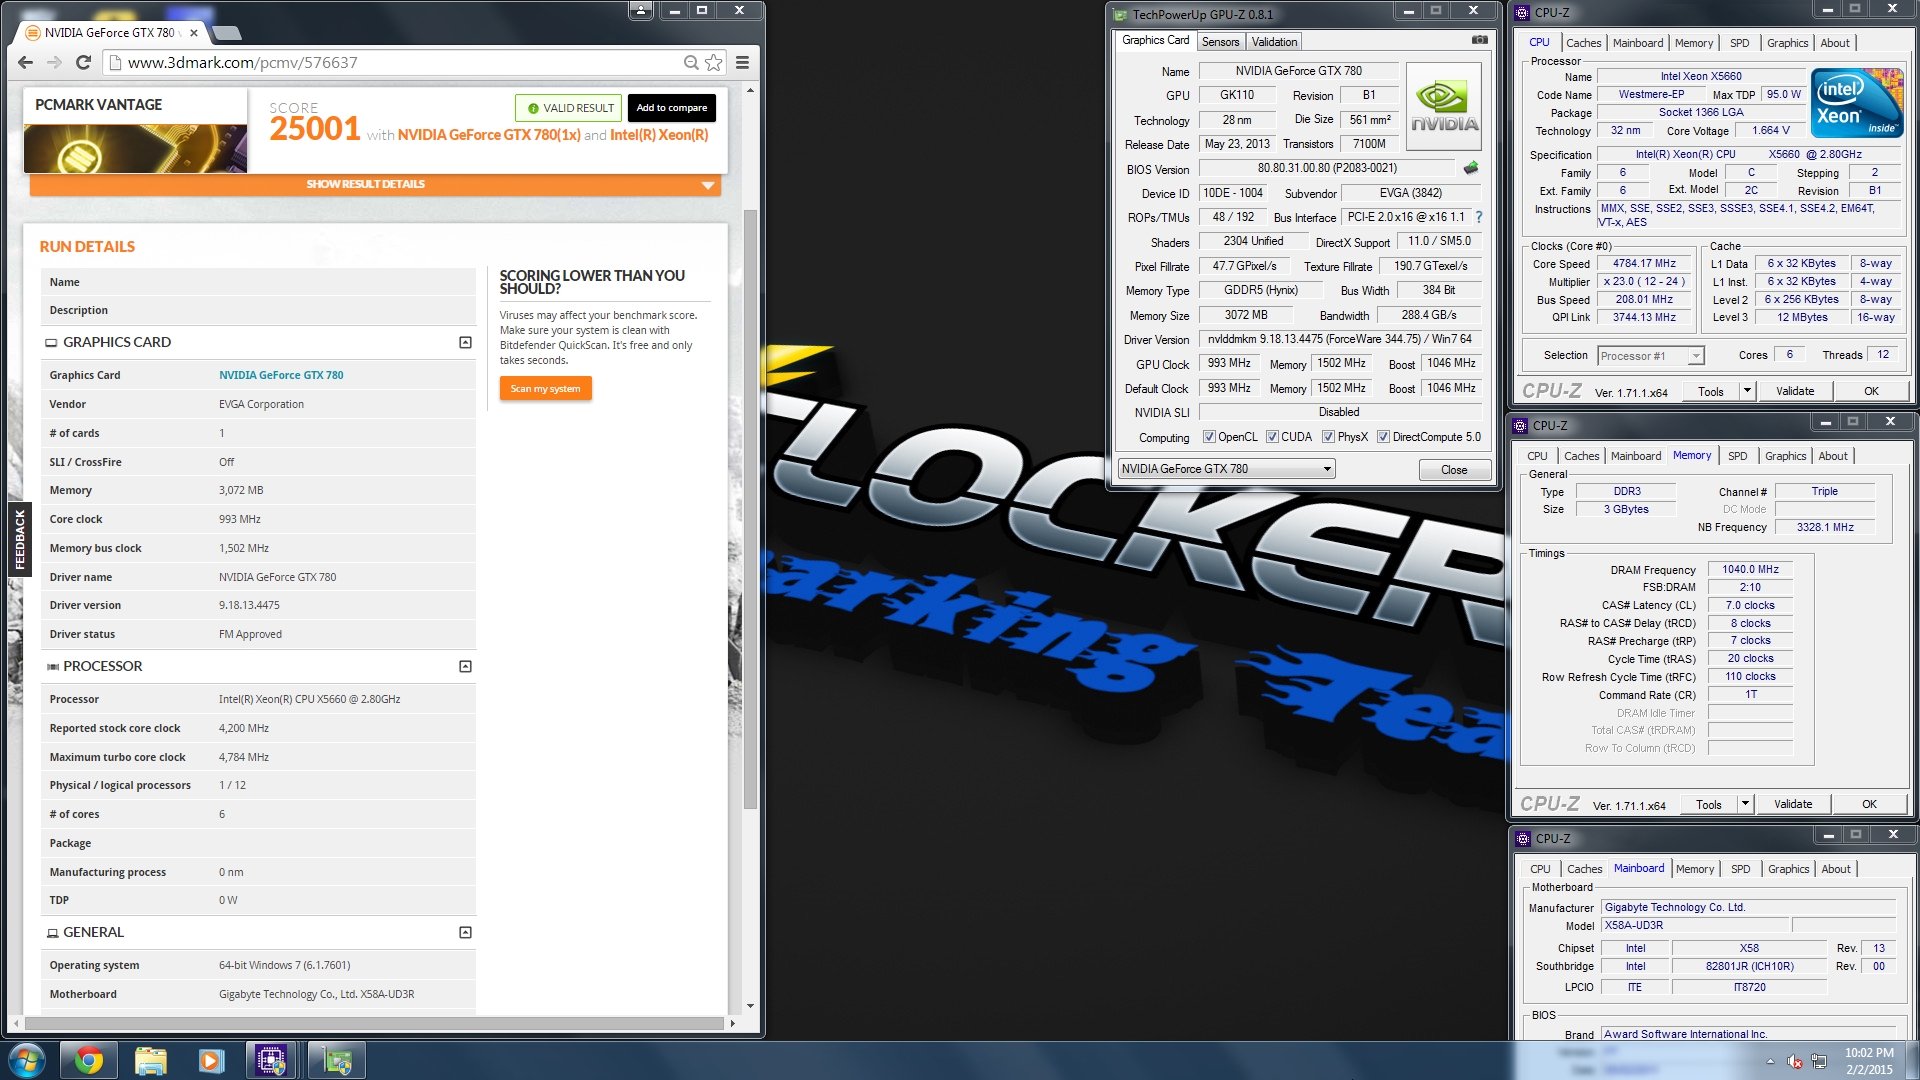The height and width of the screenshot is (1080, 1920).
Task: Toggle OpenCL checkbox in GPU-Z
Action: click(x=1209, y=437)
